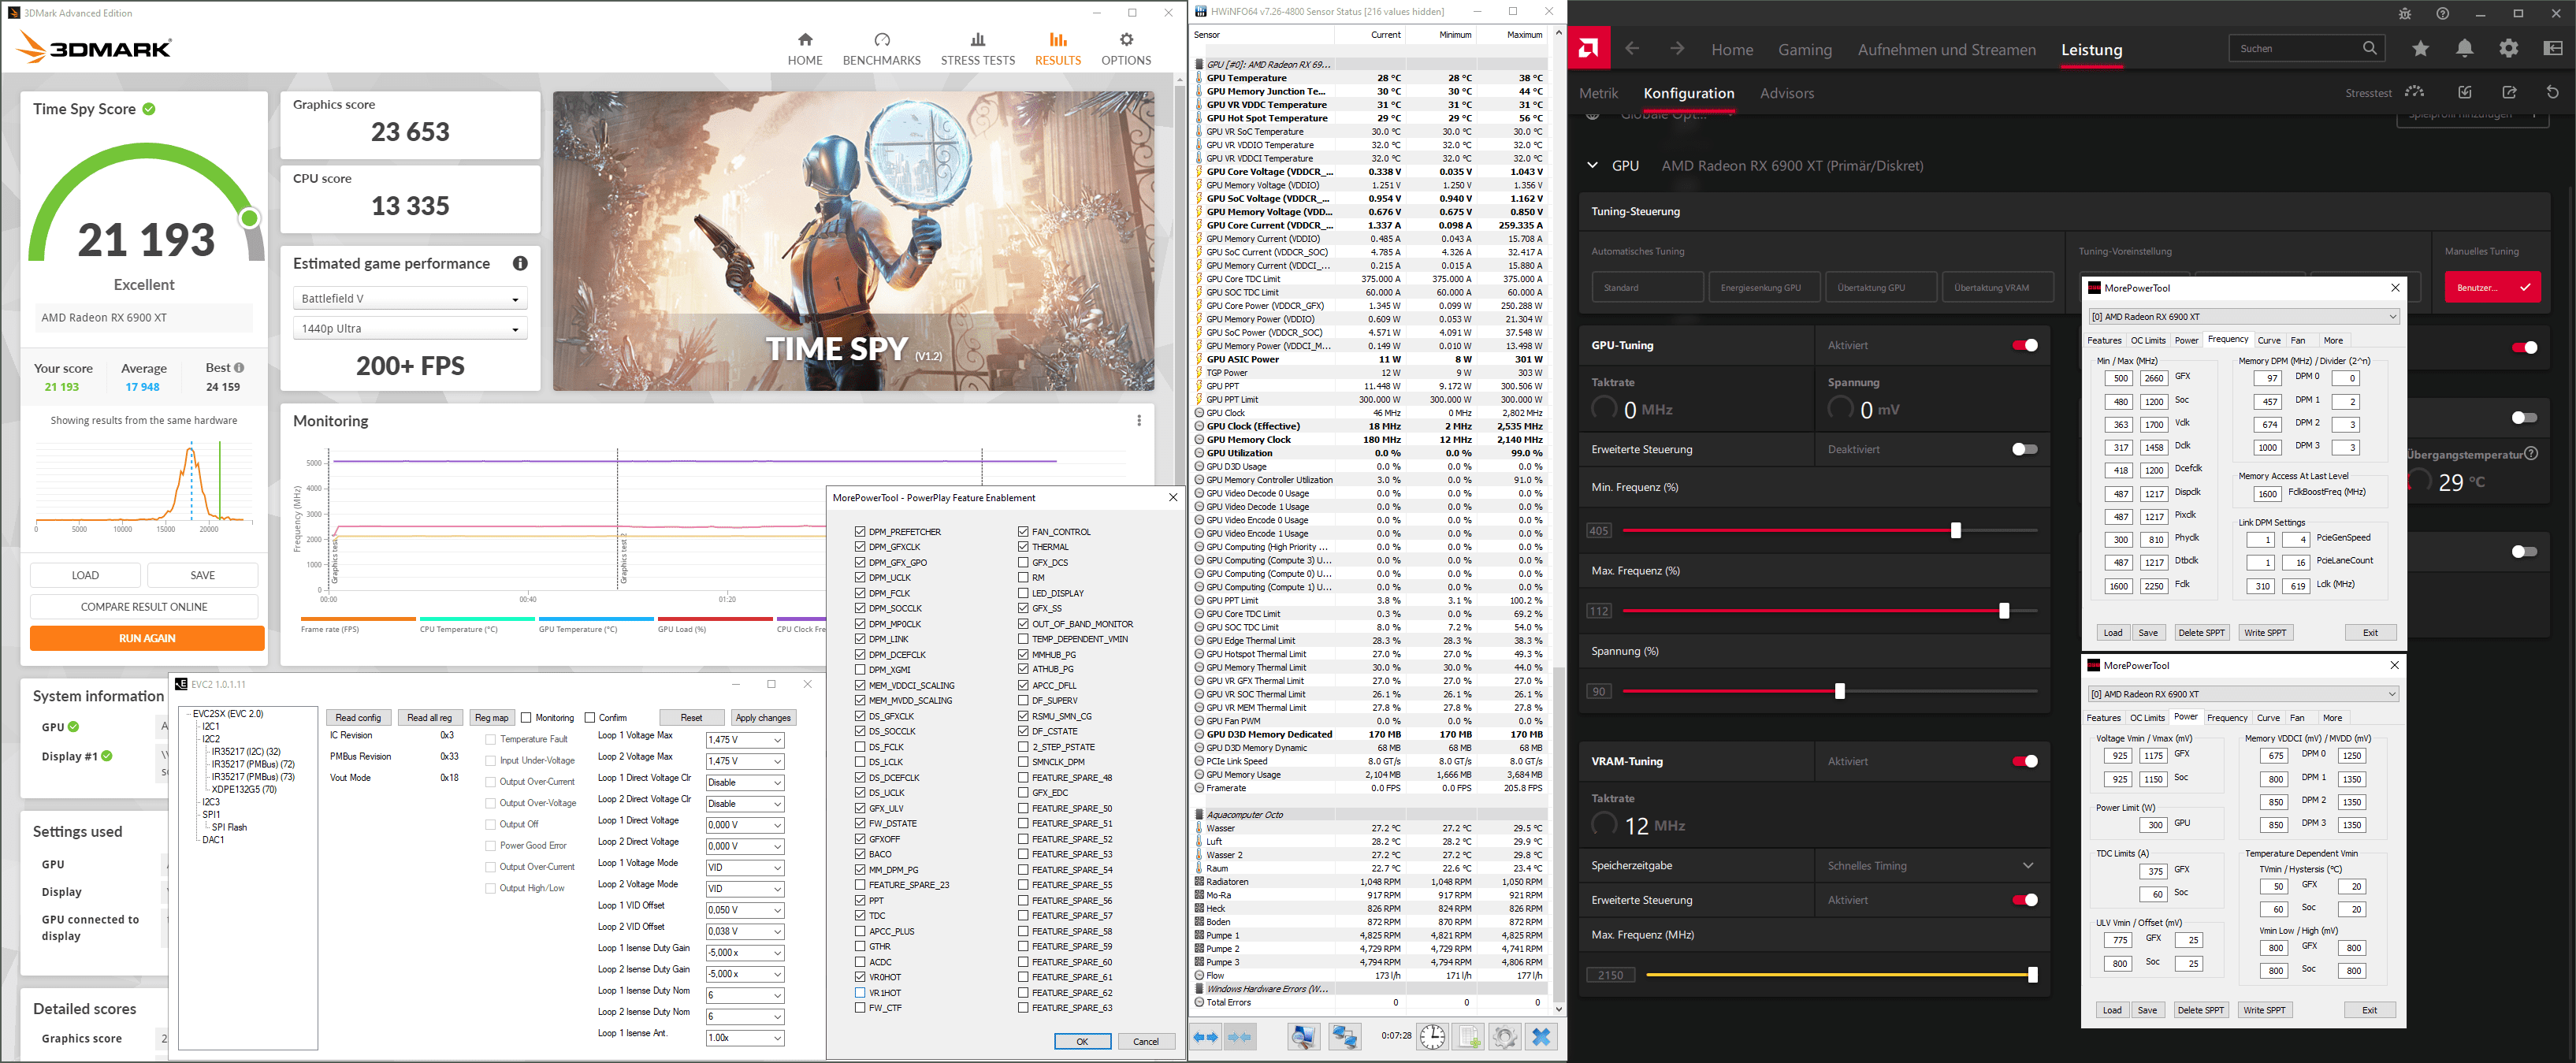Click info icon next to Estimated game performance
Viewport: 2576px width, 1063px height.
pos(520,263)
